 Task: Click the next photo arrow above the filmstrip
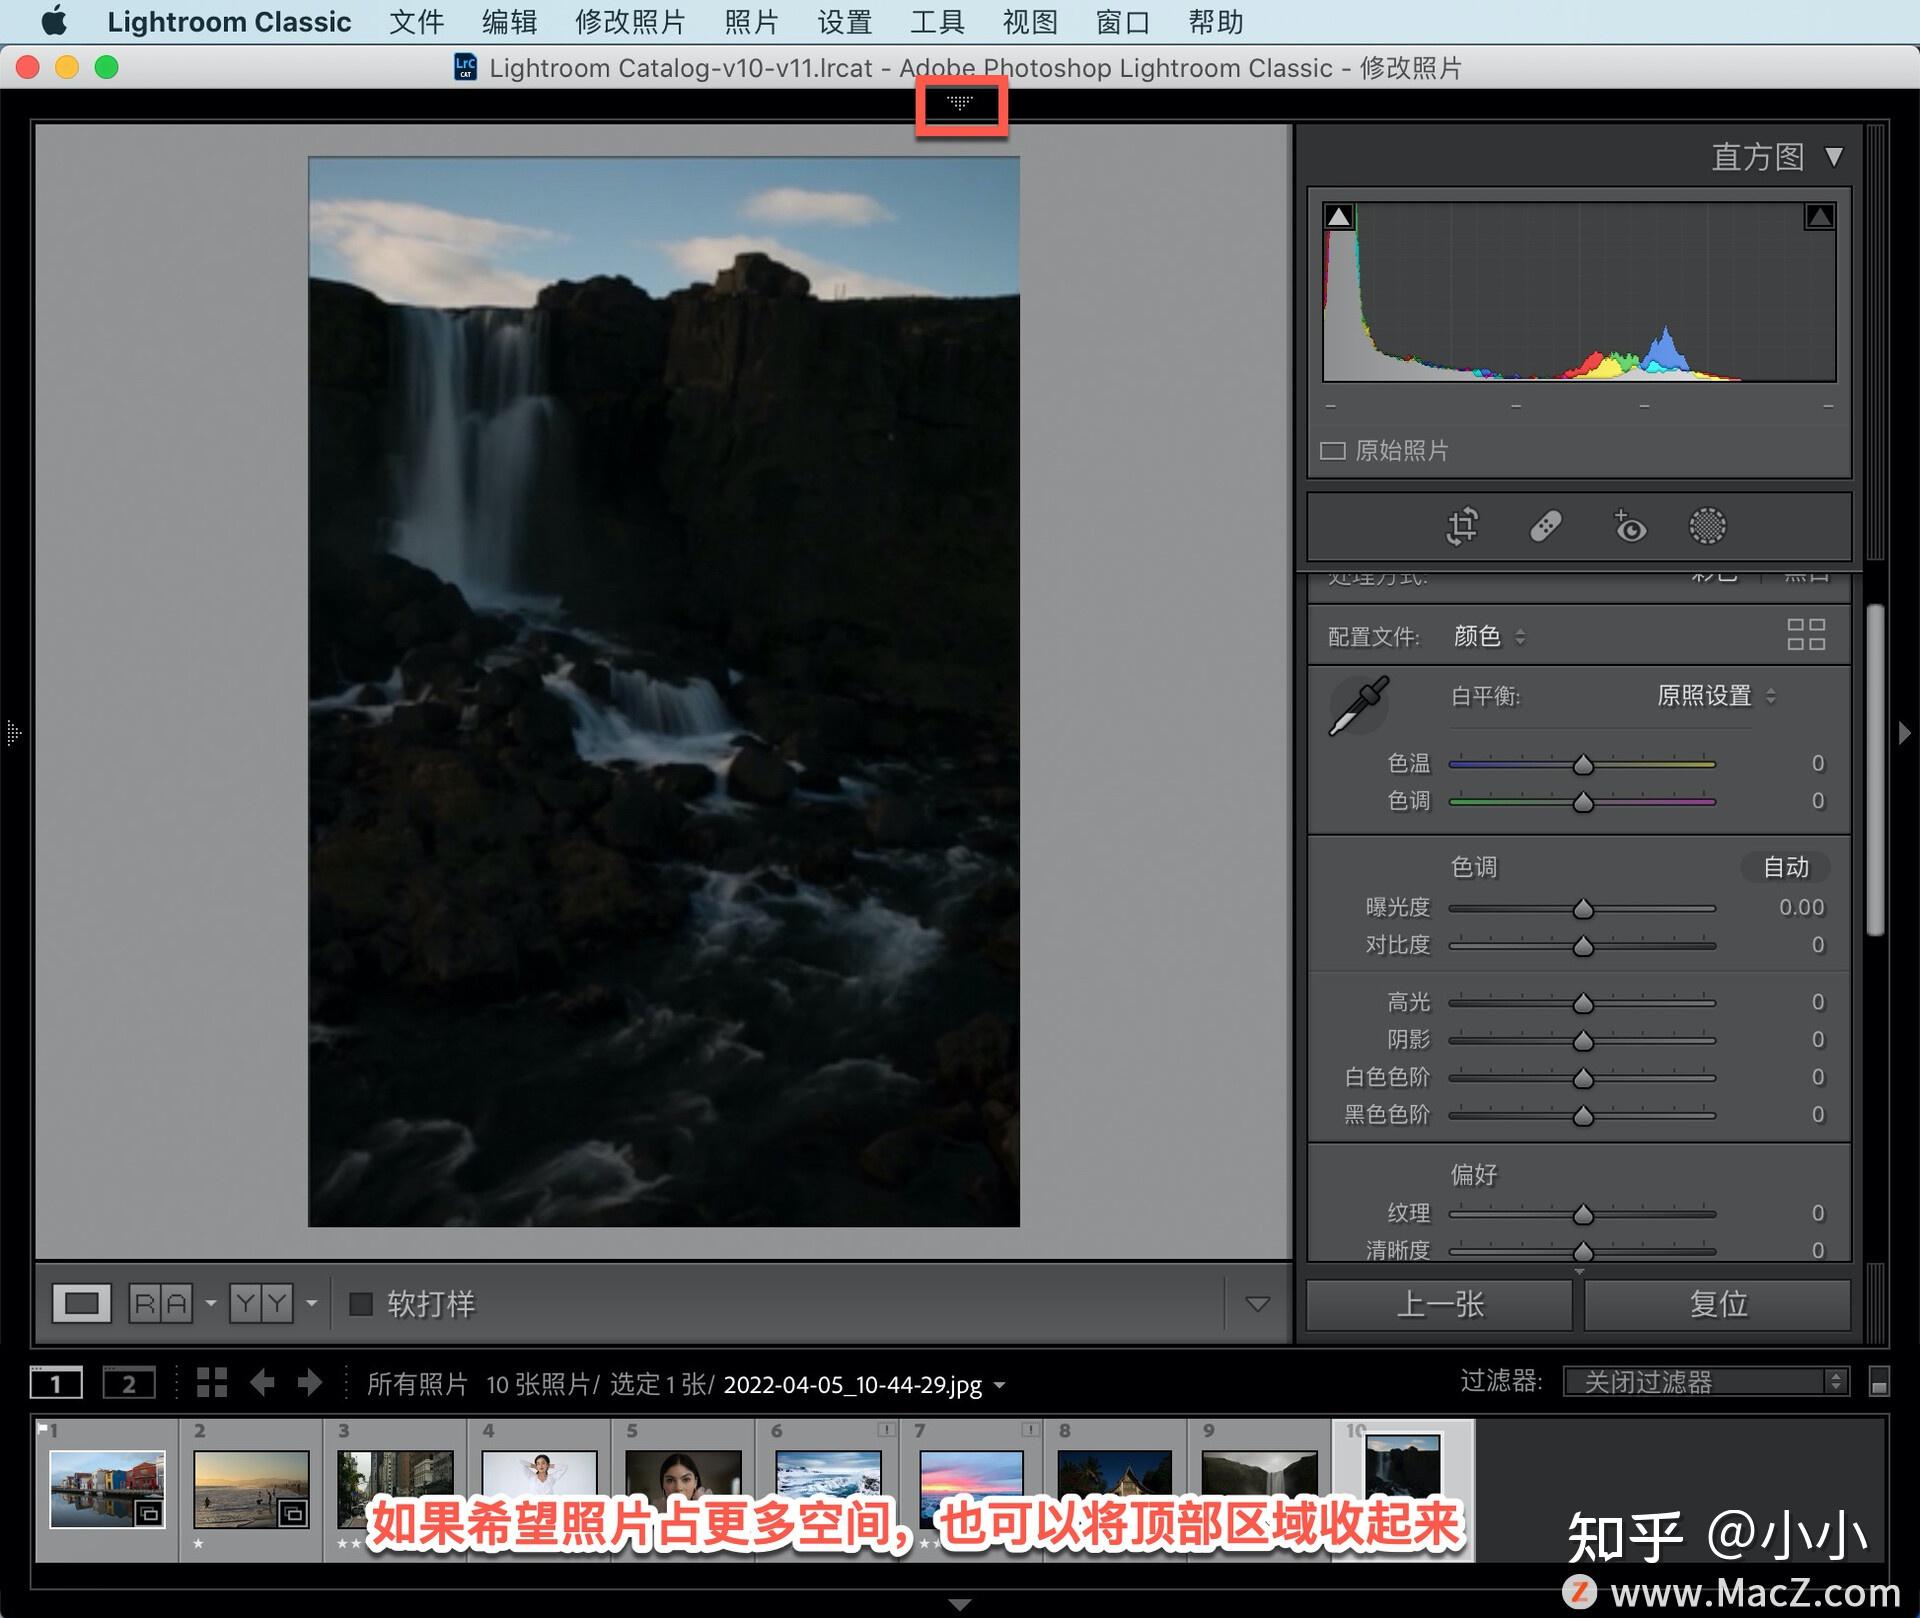click(310, 1383)
